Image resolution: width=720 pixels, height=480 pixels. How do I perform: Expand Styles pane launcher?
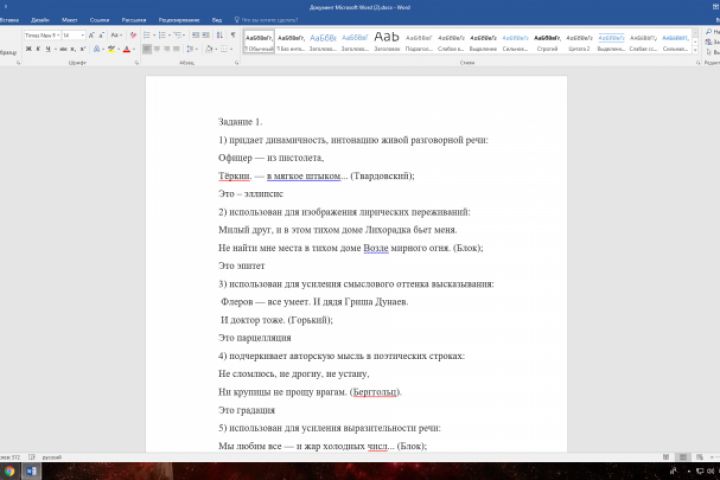[698, 62]
